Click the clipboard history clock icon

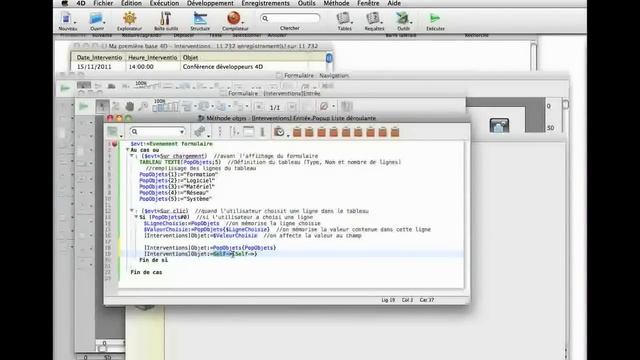[279, 131]
